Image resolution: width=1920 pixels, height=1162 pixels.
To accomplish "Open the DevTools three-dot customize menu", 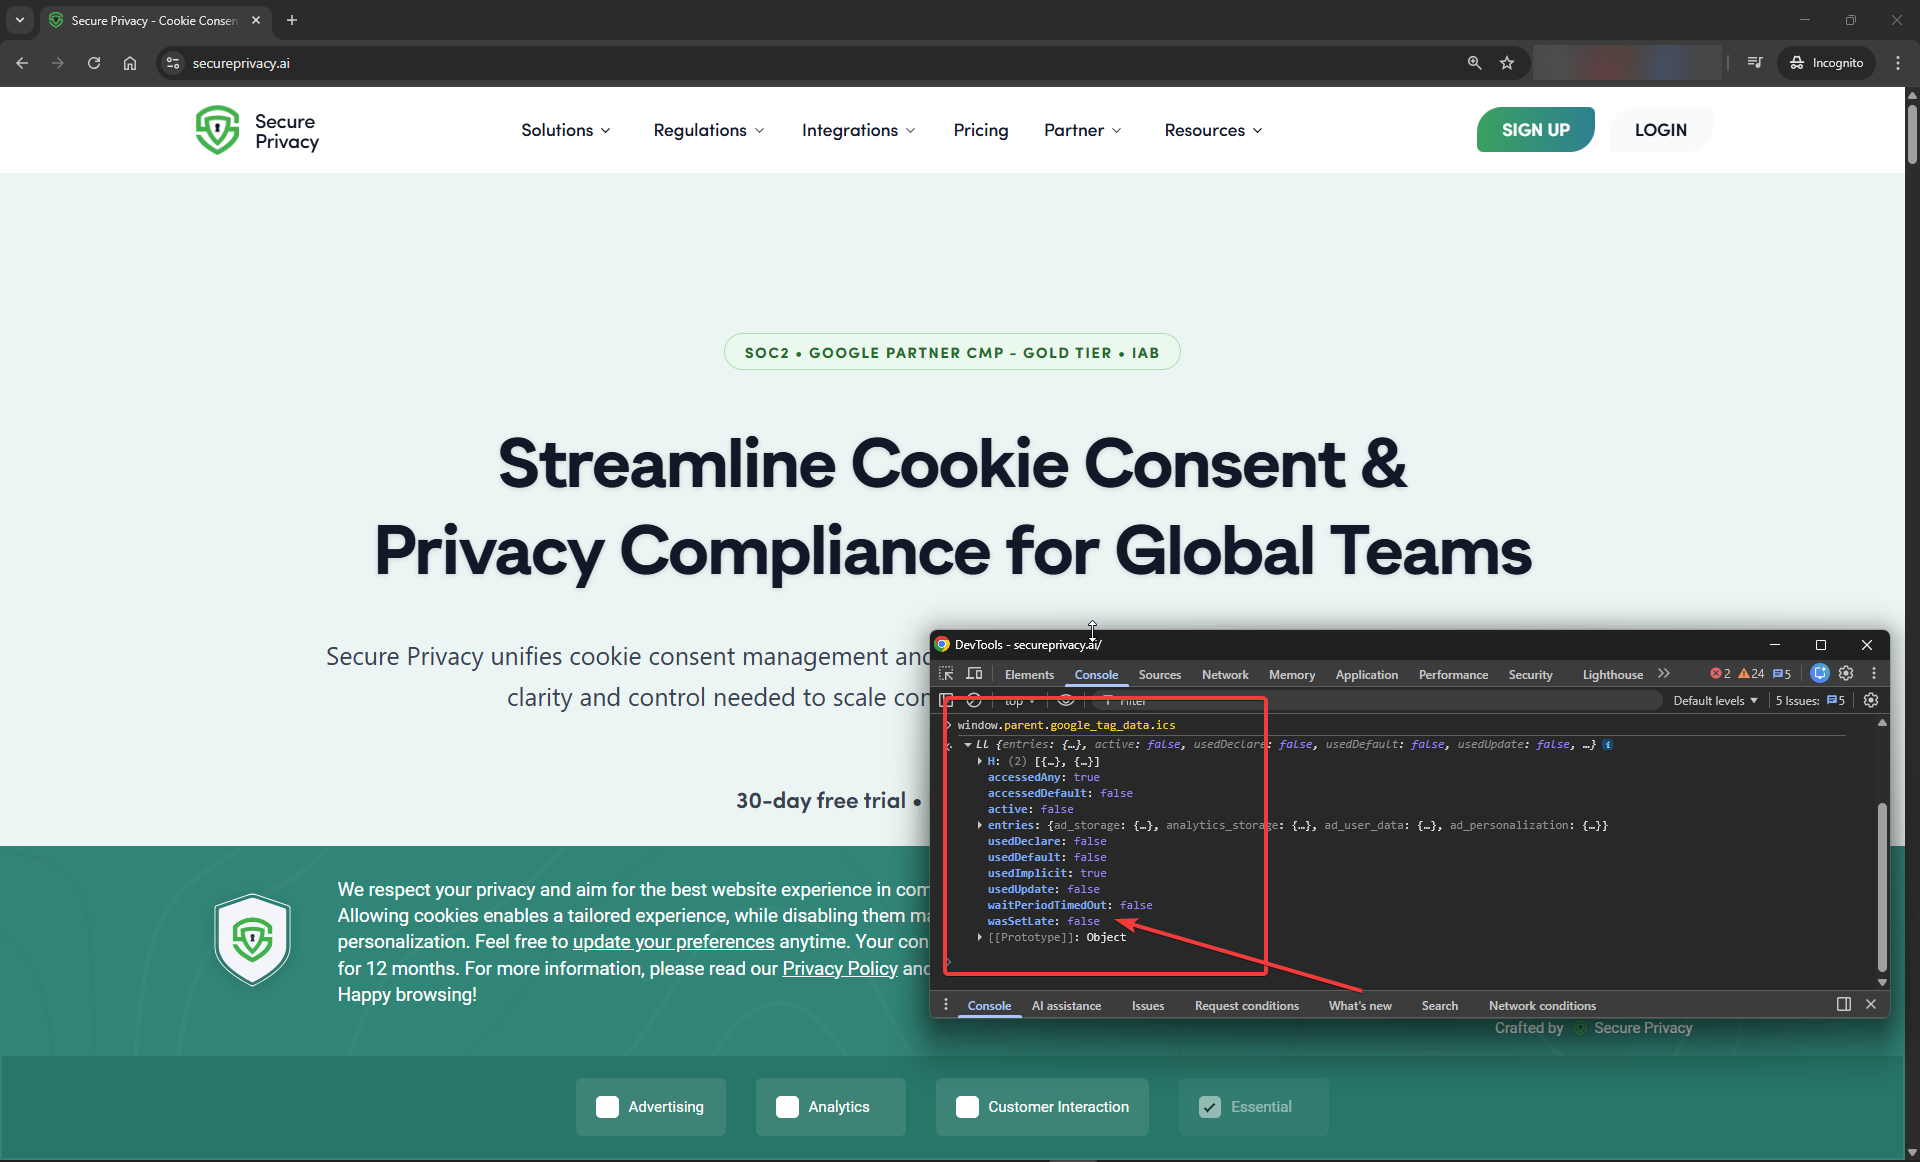I will (x=1873, y=673).
